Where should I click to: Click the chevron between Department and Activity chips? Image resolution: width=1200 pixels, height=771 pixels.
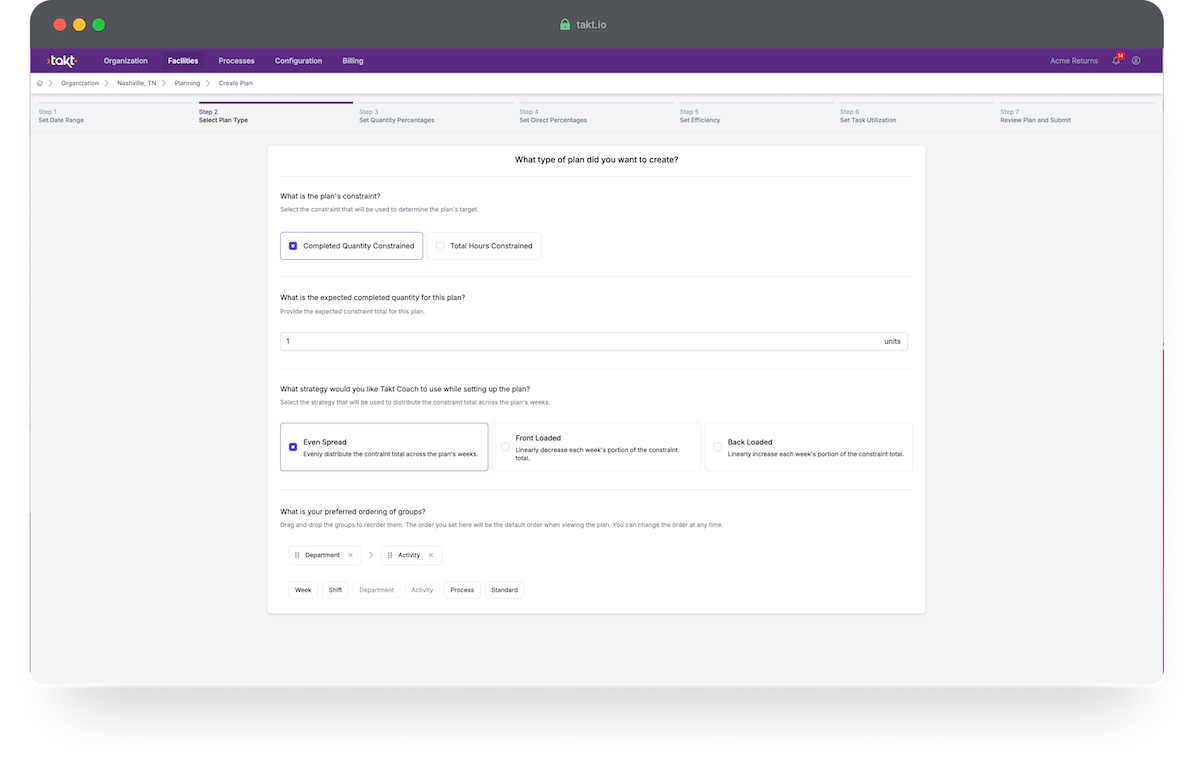click(x=371, y=555)
